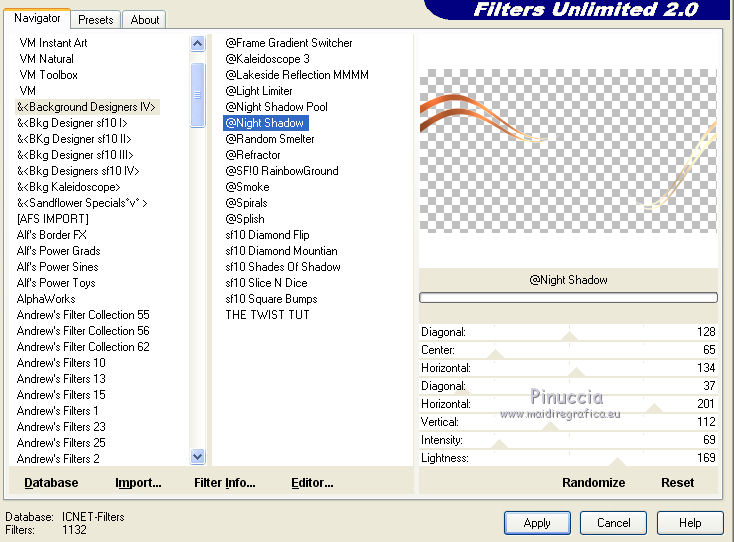Screen dimensions: 734x542
Task: Select Alf's Power Grads category
Action: click(59, 251)
